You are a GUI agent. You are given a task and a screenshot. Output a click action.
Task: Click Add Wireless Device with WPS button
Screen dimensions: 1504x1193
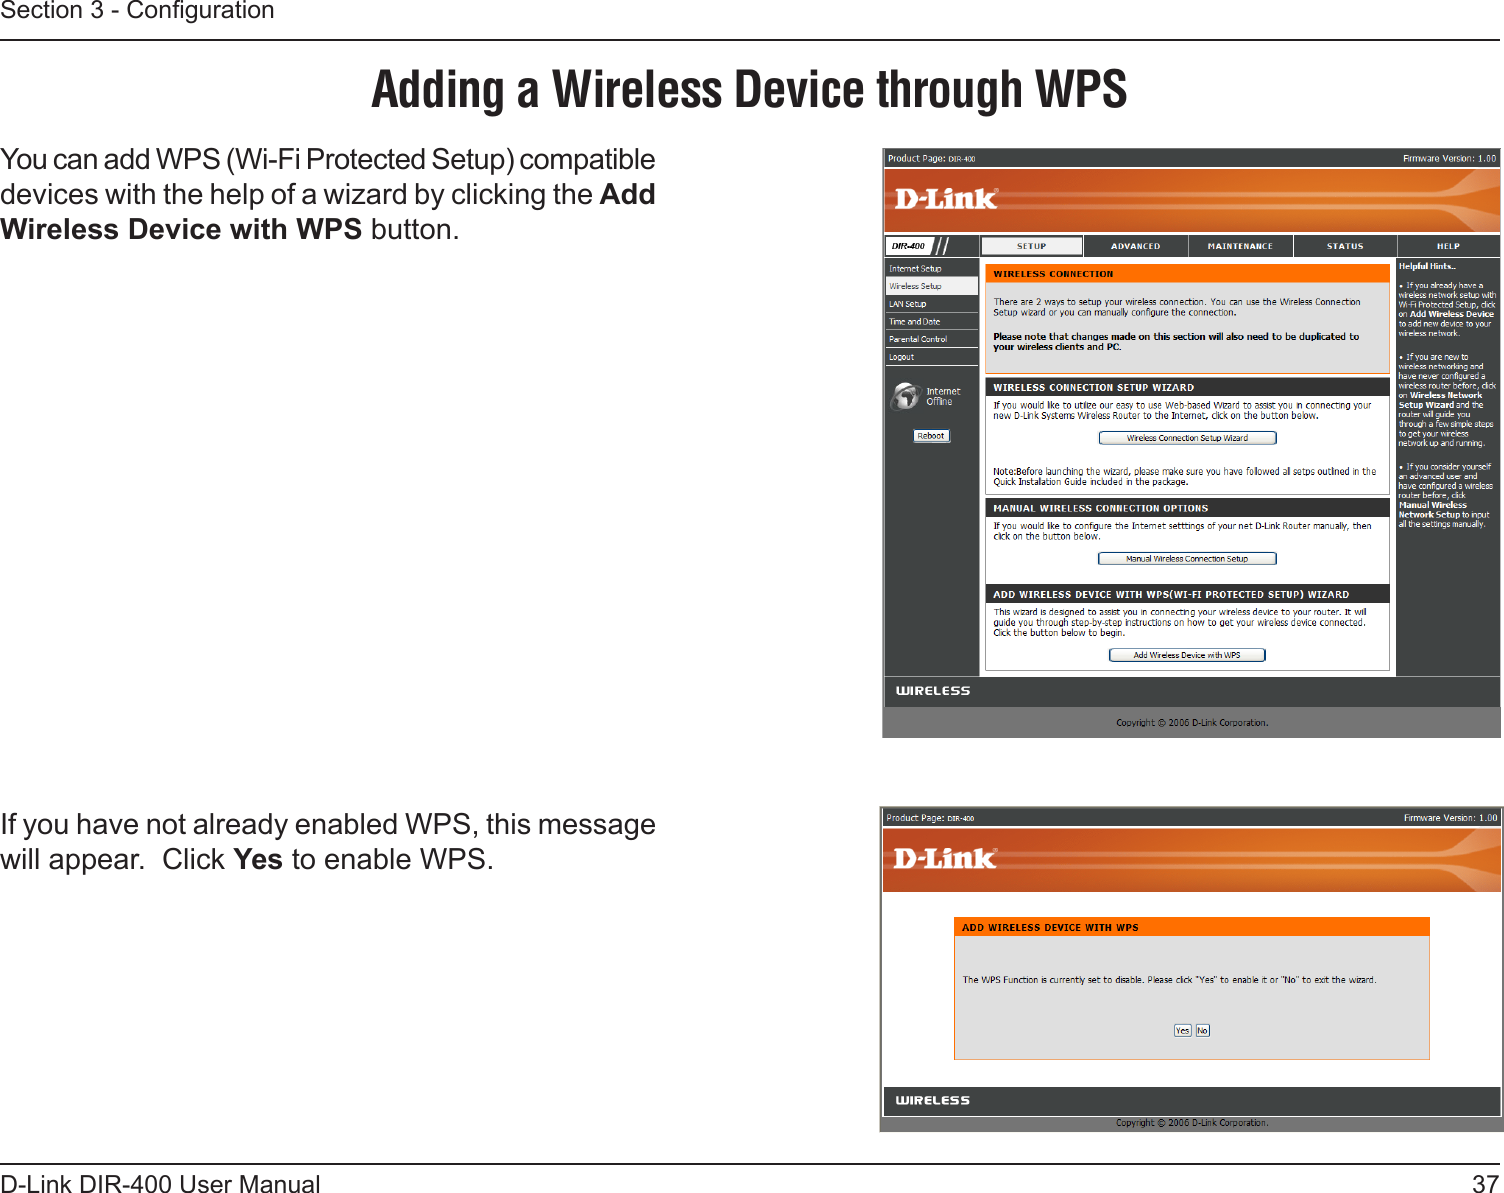tap(1187, 655)
